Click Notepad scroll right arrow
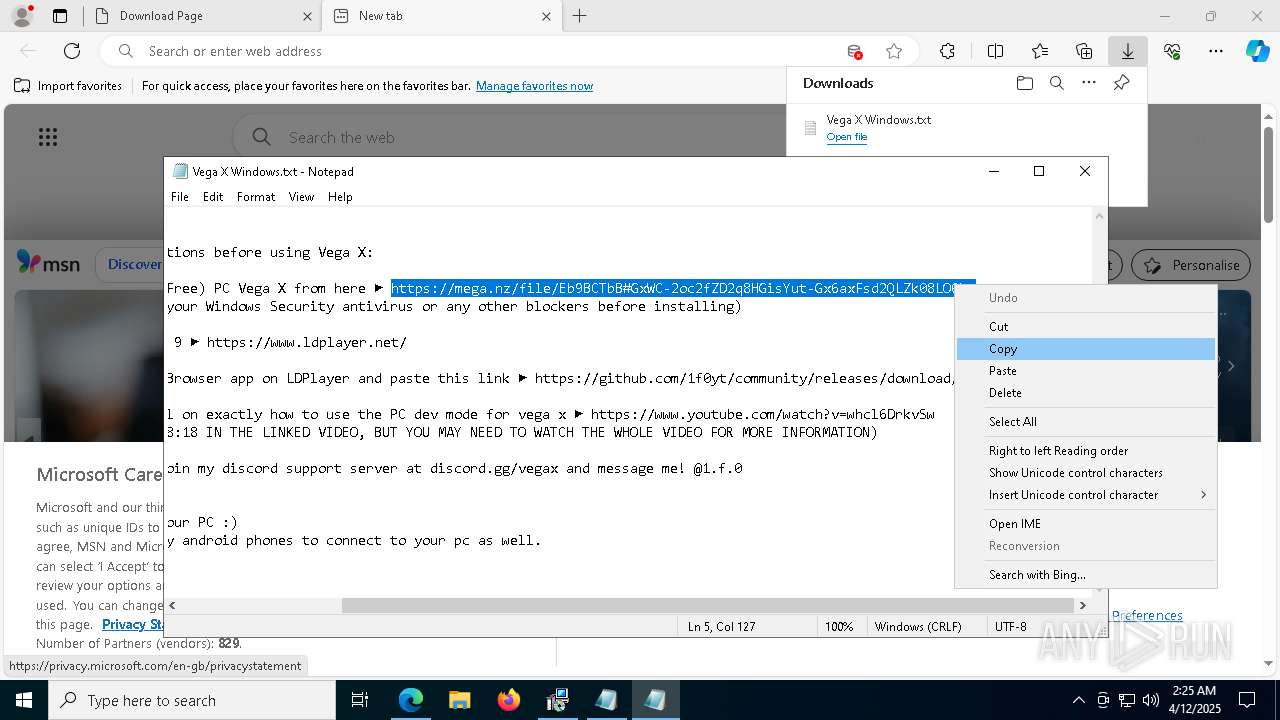 click(x=1082, y=605)
